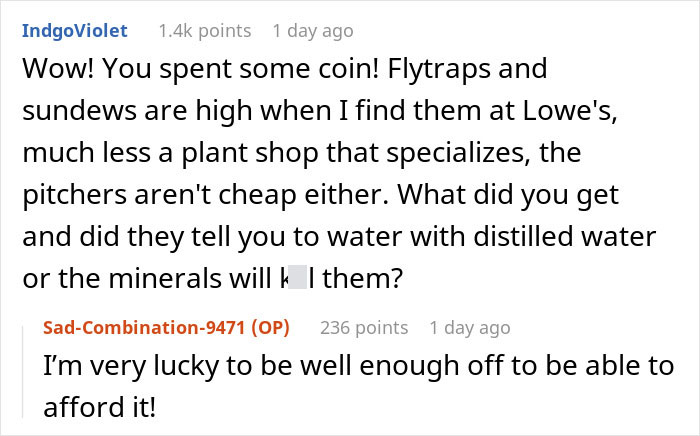Click the "1.4k points" score label
700x436 pixels.
205,31
